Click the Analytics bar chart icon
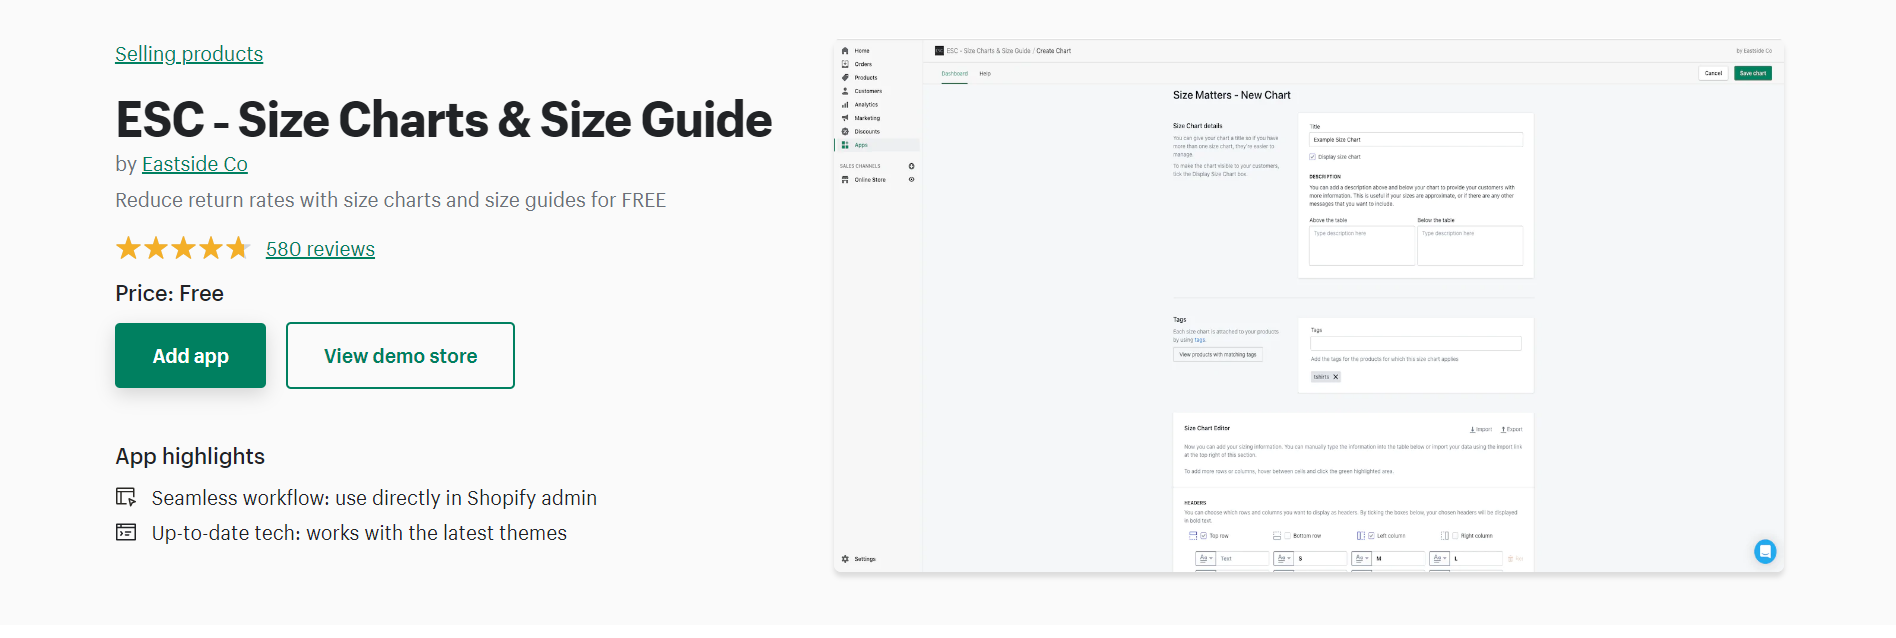The height and width of the screenshot is (638, 1896). point(845,105)
